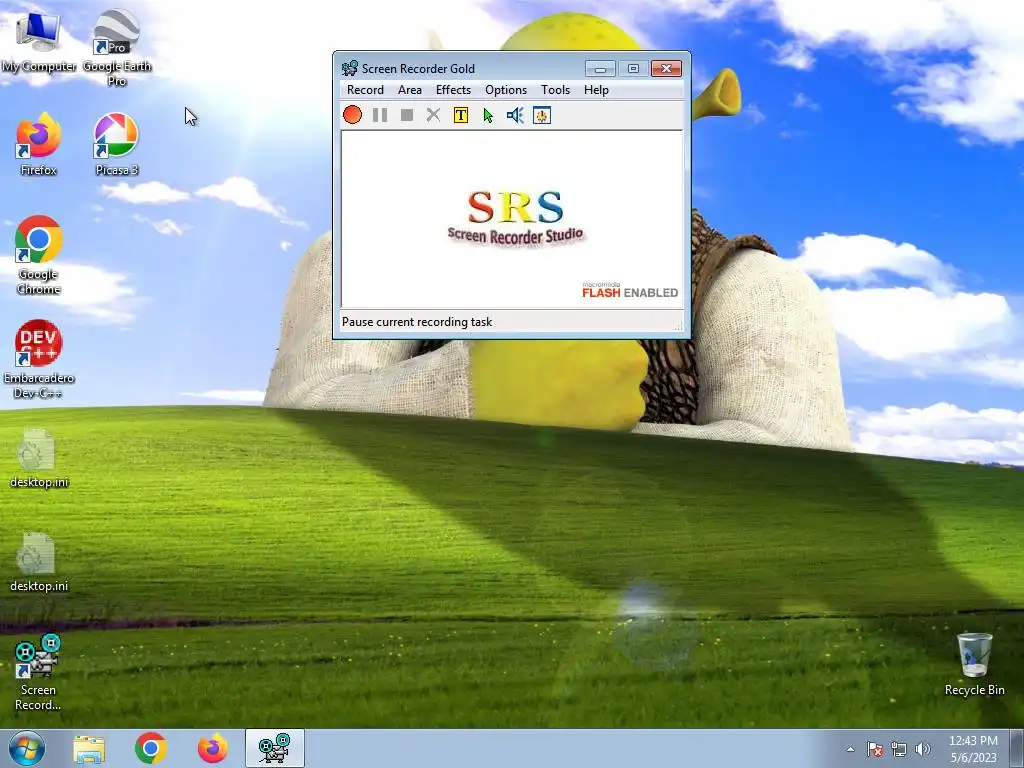
Task: Select the Recycle Bin icon
Action: pos(974,665)
